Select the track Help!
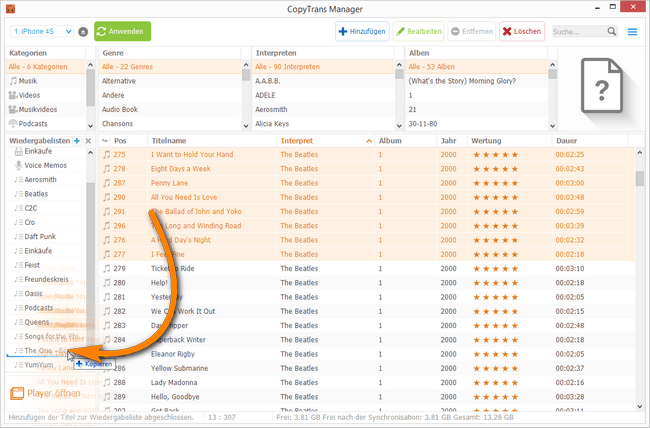Screen dimensions: 650x428 tap(367, 283)
